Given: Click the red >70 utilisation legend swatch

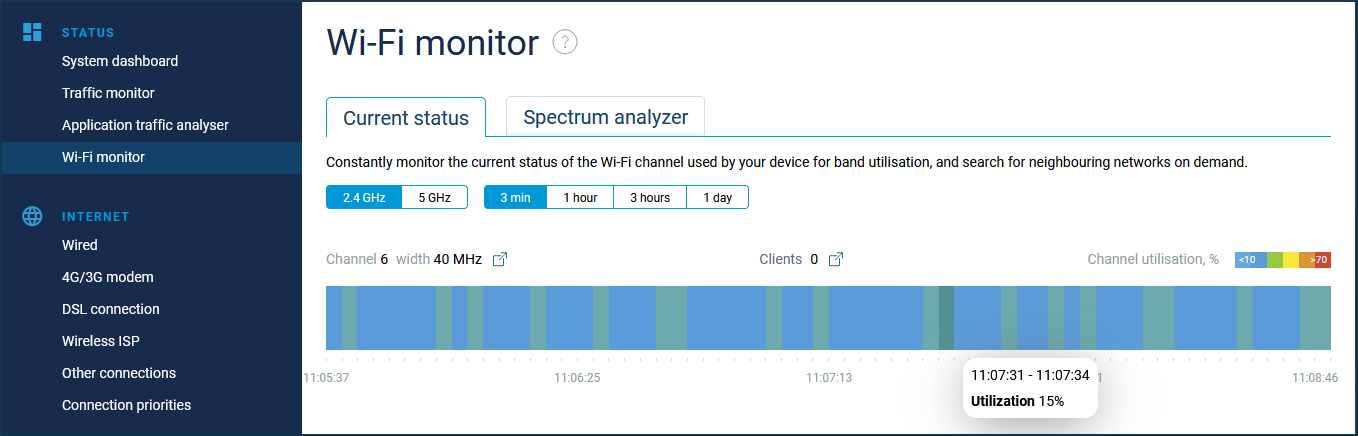Looking at the screenshot, I should [1322, 260].
